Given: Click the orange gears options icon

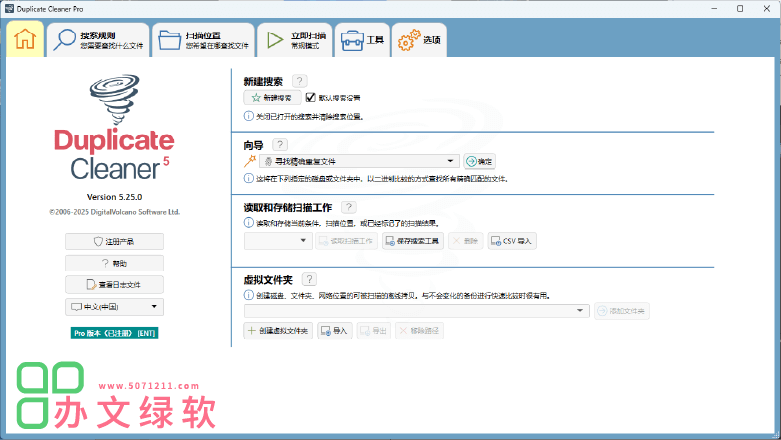Looking at the screenshot, I should coord(409,40).
